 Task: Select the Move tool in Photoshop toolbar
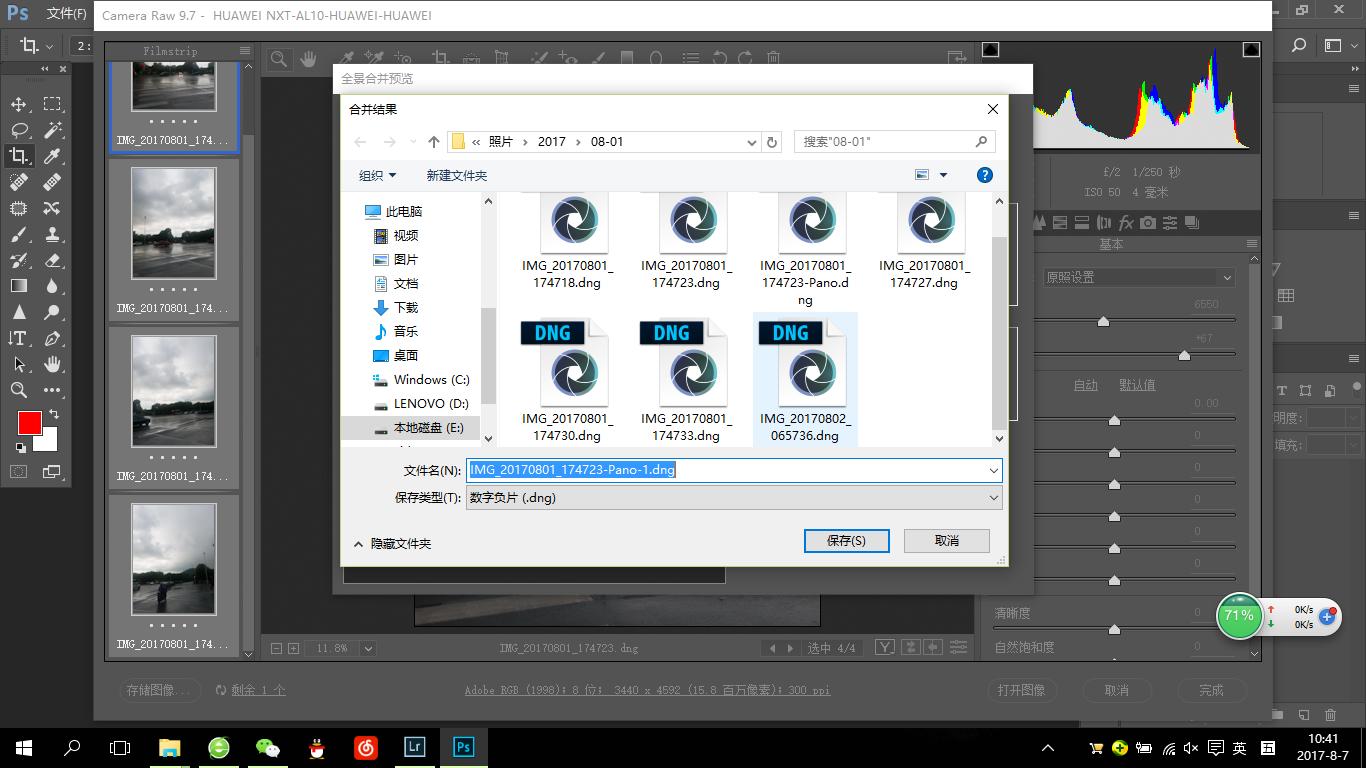pos(19,104)
